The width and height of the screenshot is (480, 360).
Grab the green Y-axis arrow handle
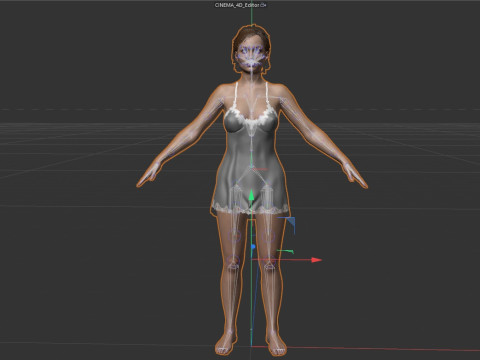[x=252, y=196]
